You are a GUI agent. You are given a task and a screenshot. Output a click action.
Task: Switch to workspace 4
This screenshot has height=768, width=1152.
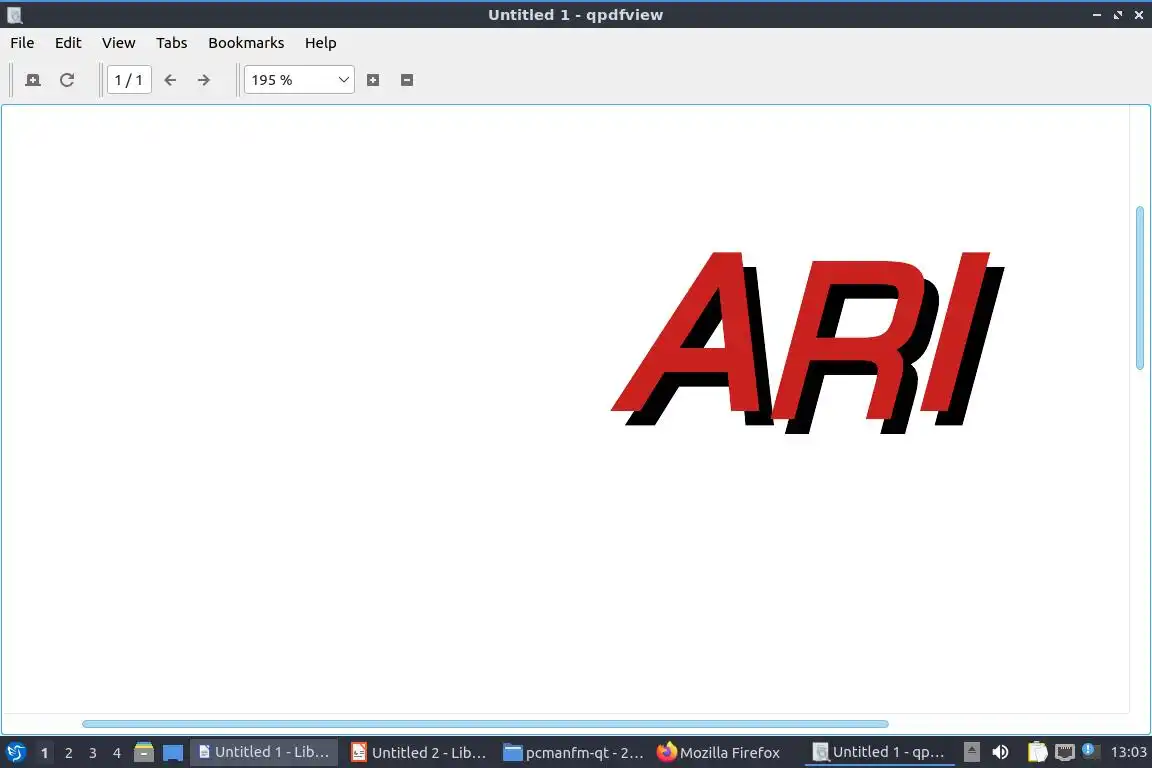117,753
